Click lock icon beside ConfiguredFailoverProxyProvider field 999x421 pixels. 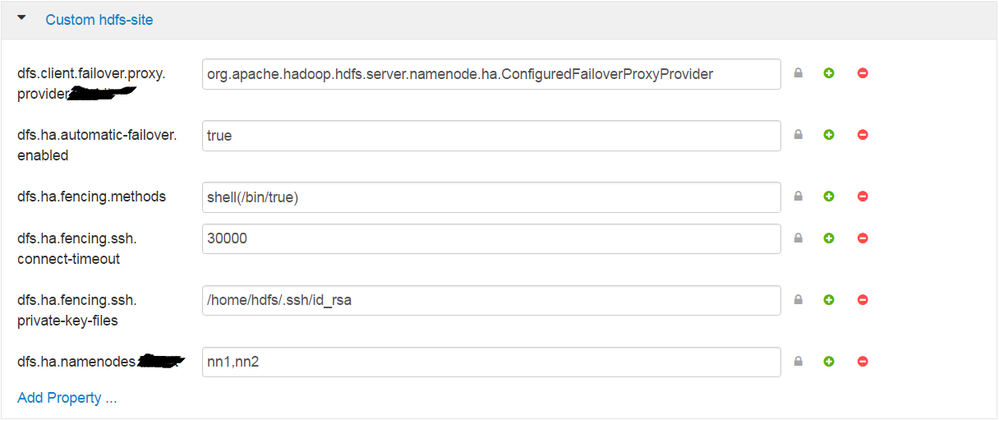pos(798,73)
